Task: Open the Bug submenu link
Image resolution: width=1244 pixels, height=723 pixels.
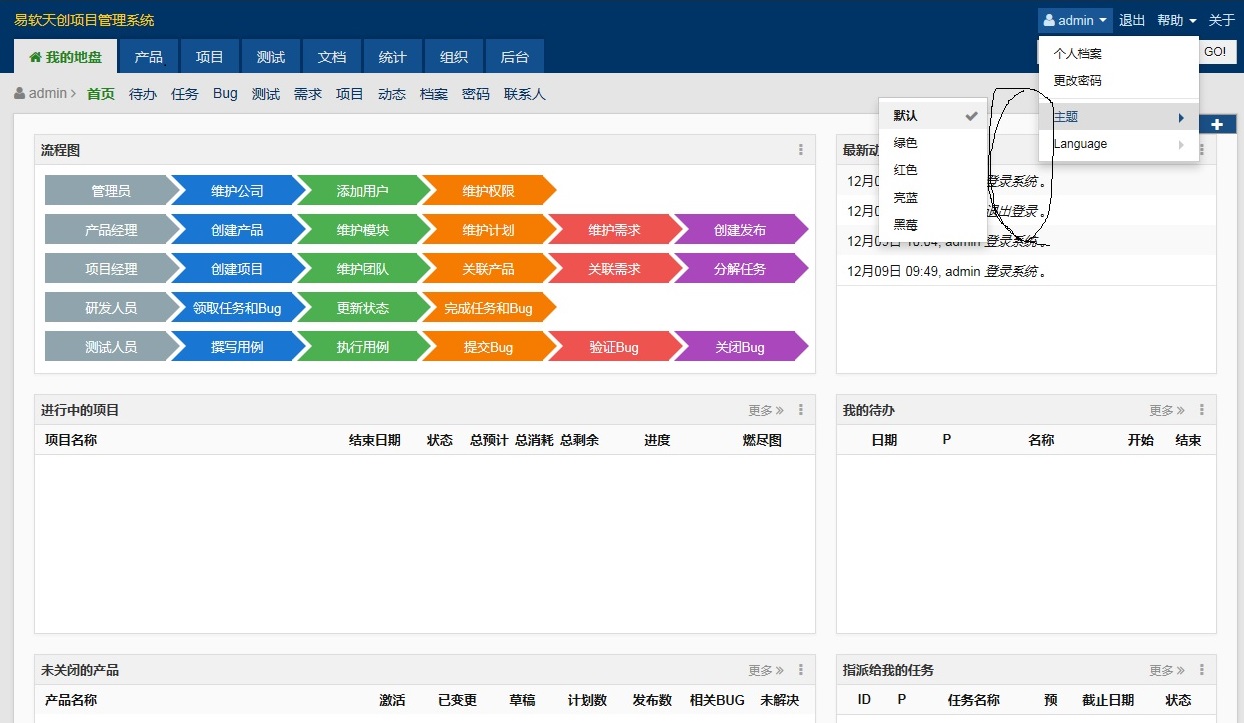Action: 225,94
